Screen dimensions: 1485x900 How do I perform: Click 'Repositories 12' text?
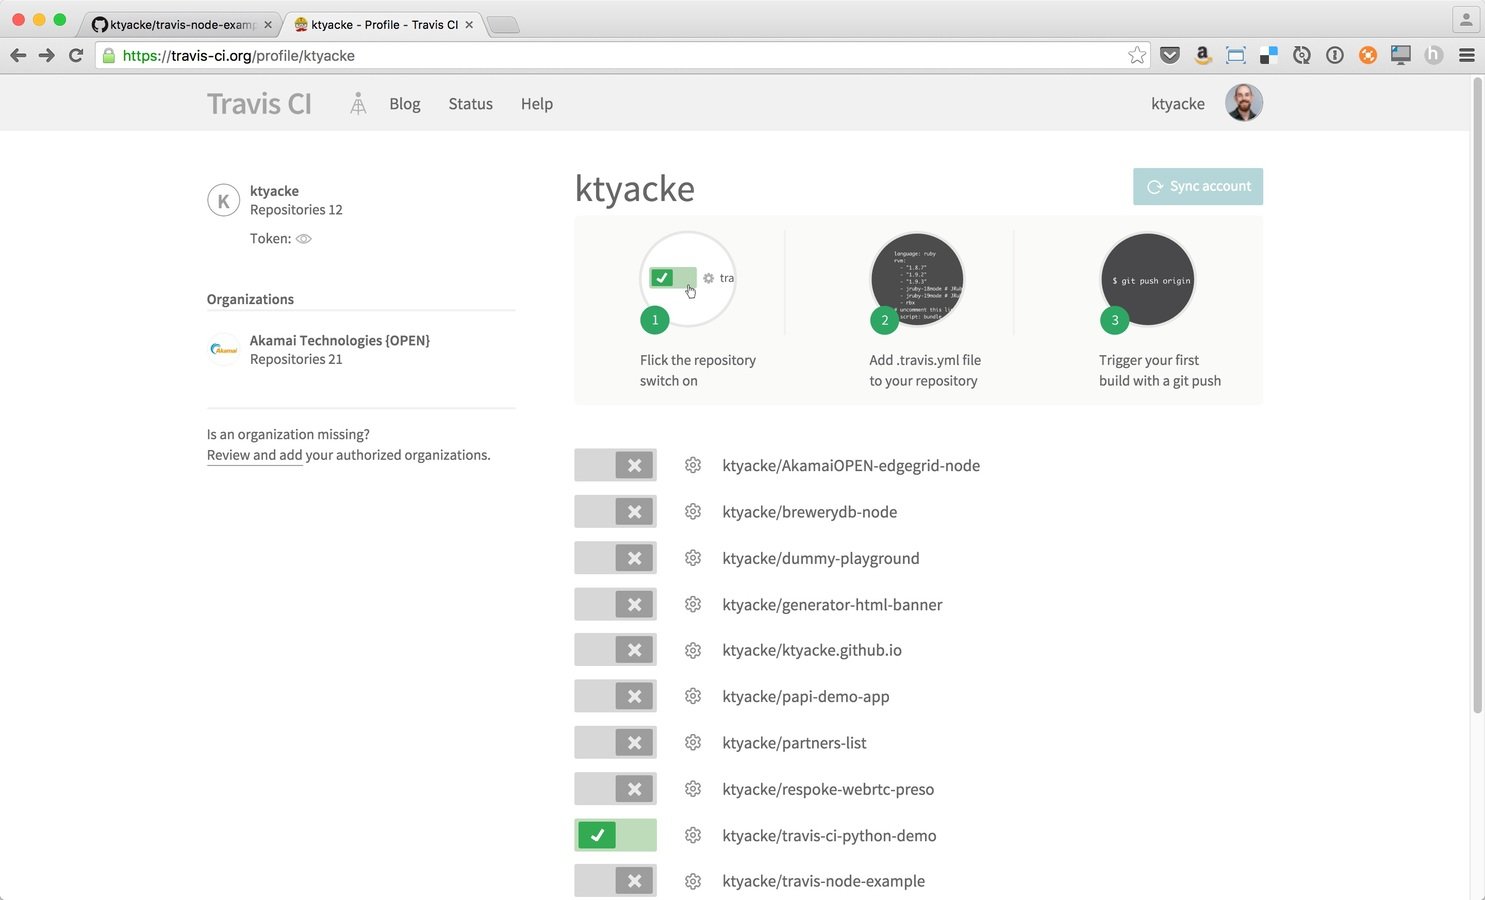click(296, 210)
